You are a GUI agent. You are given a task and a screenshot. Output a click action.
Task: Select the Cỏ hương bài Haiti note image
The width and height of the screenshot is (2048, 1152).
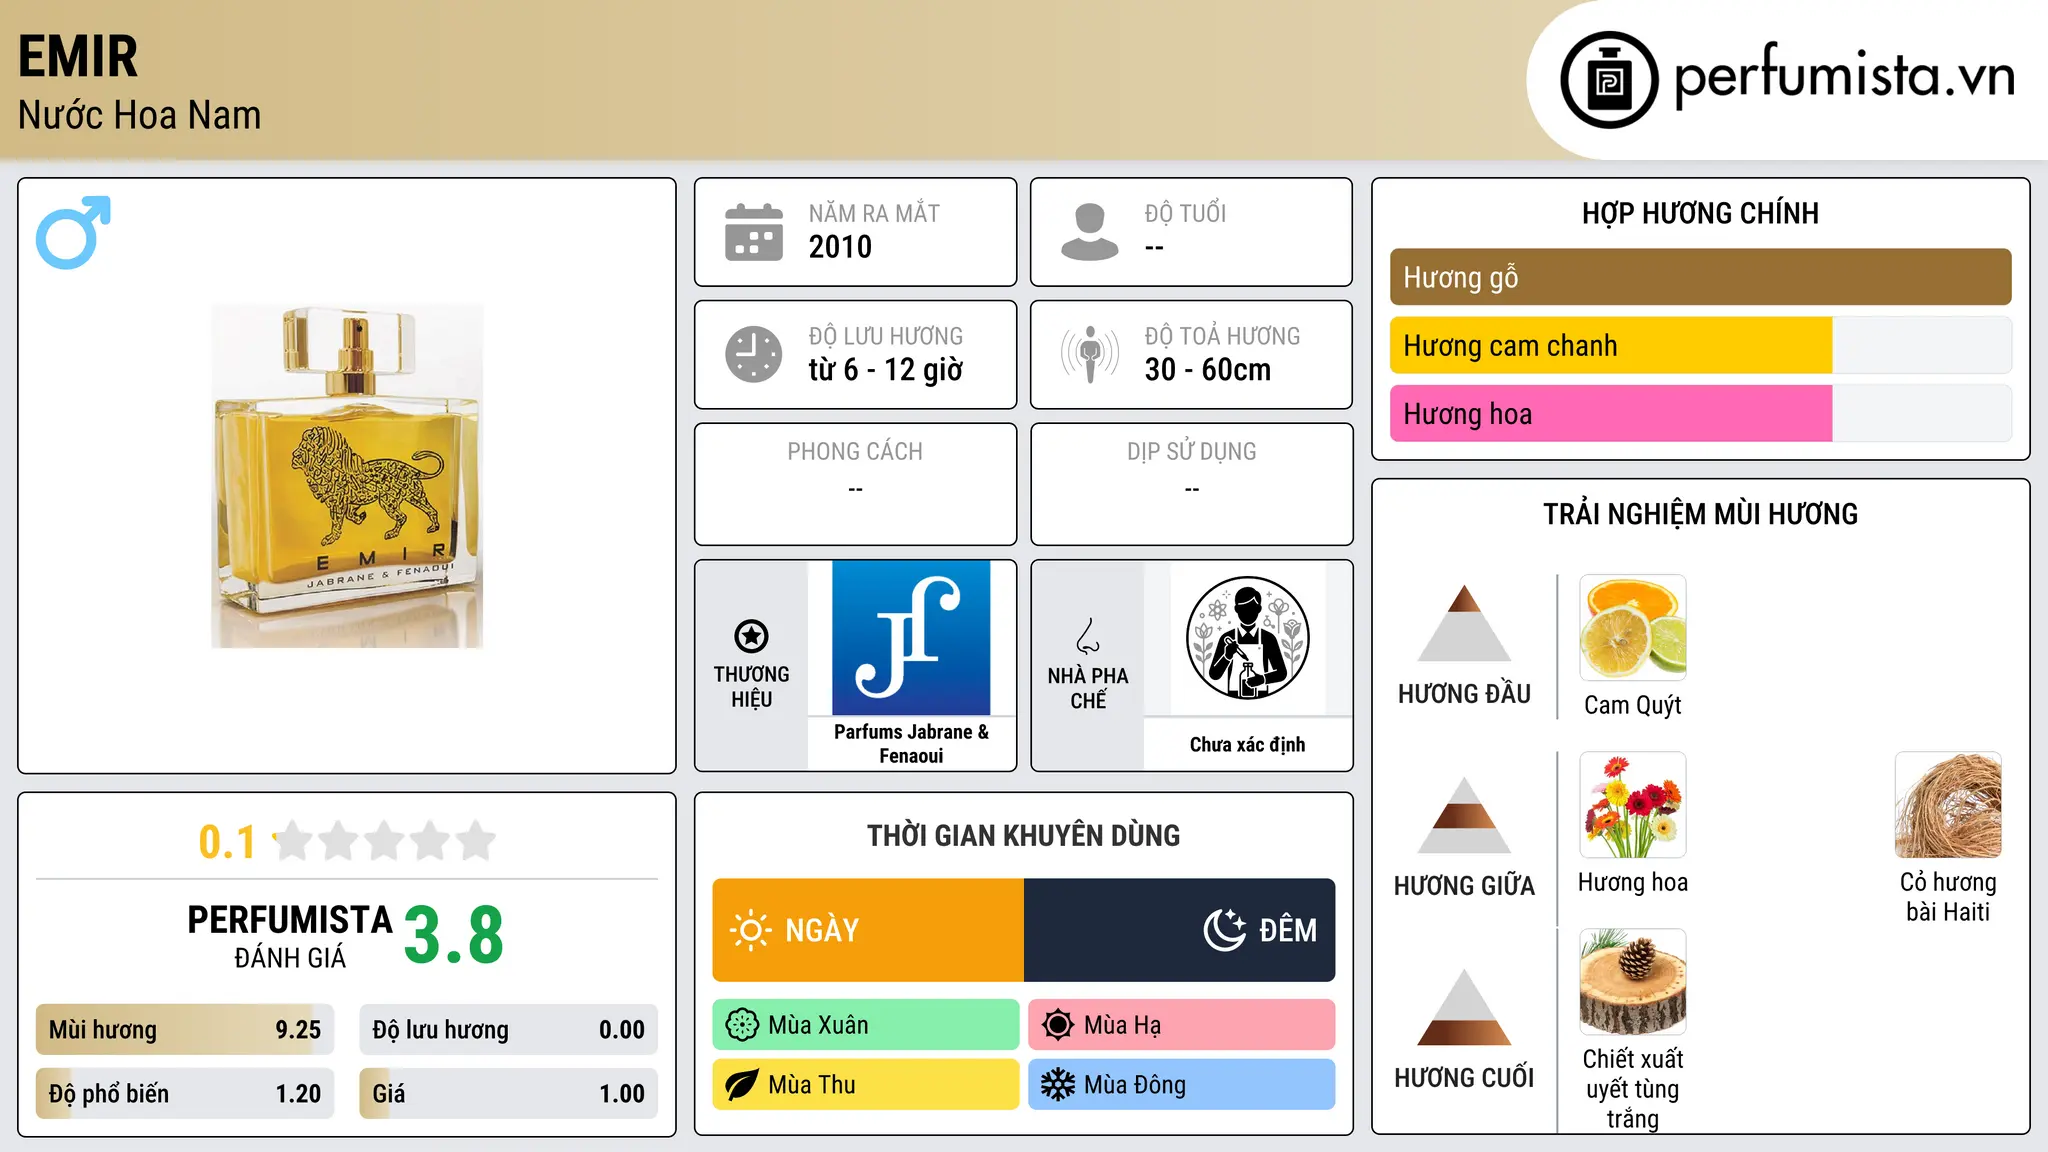coord(1948,805)
